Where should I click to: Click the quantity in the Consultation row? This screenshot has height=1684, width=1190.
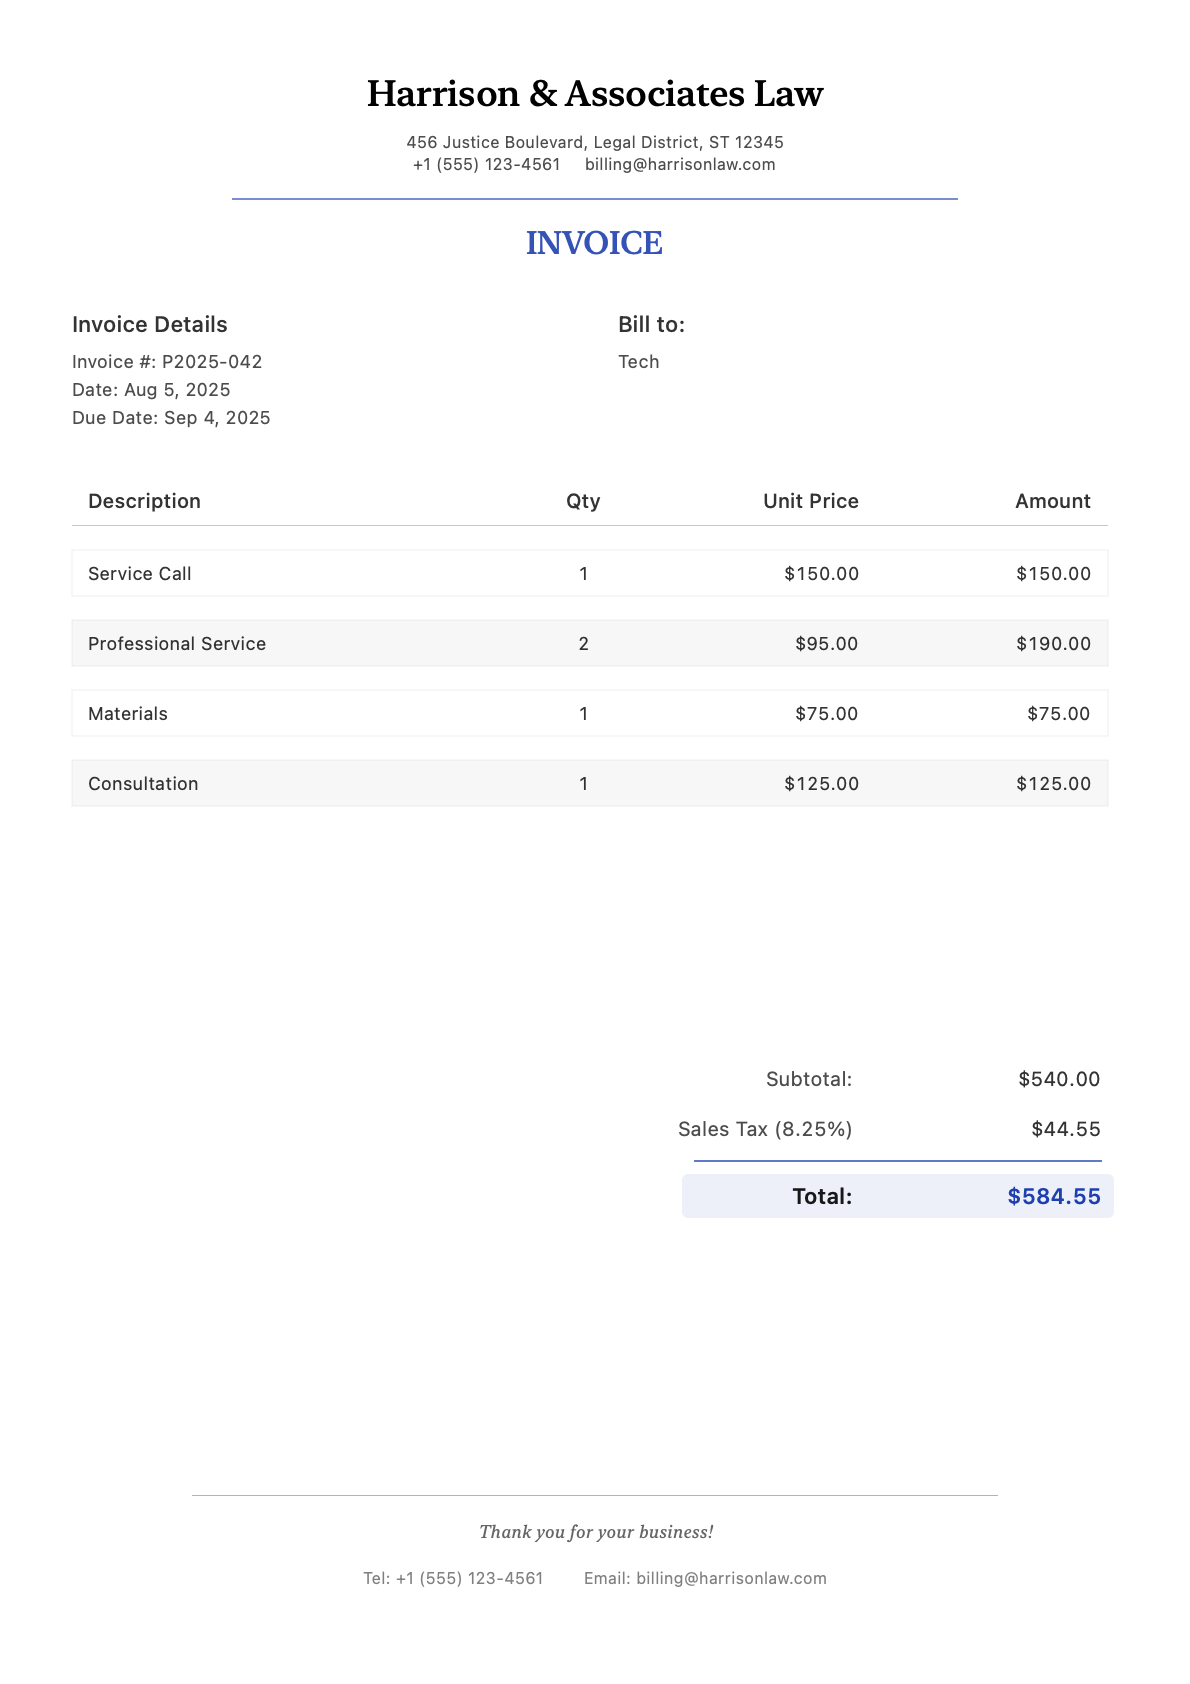(584, 784)
